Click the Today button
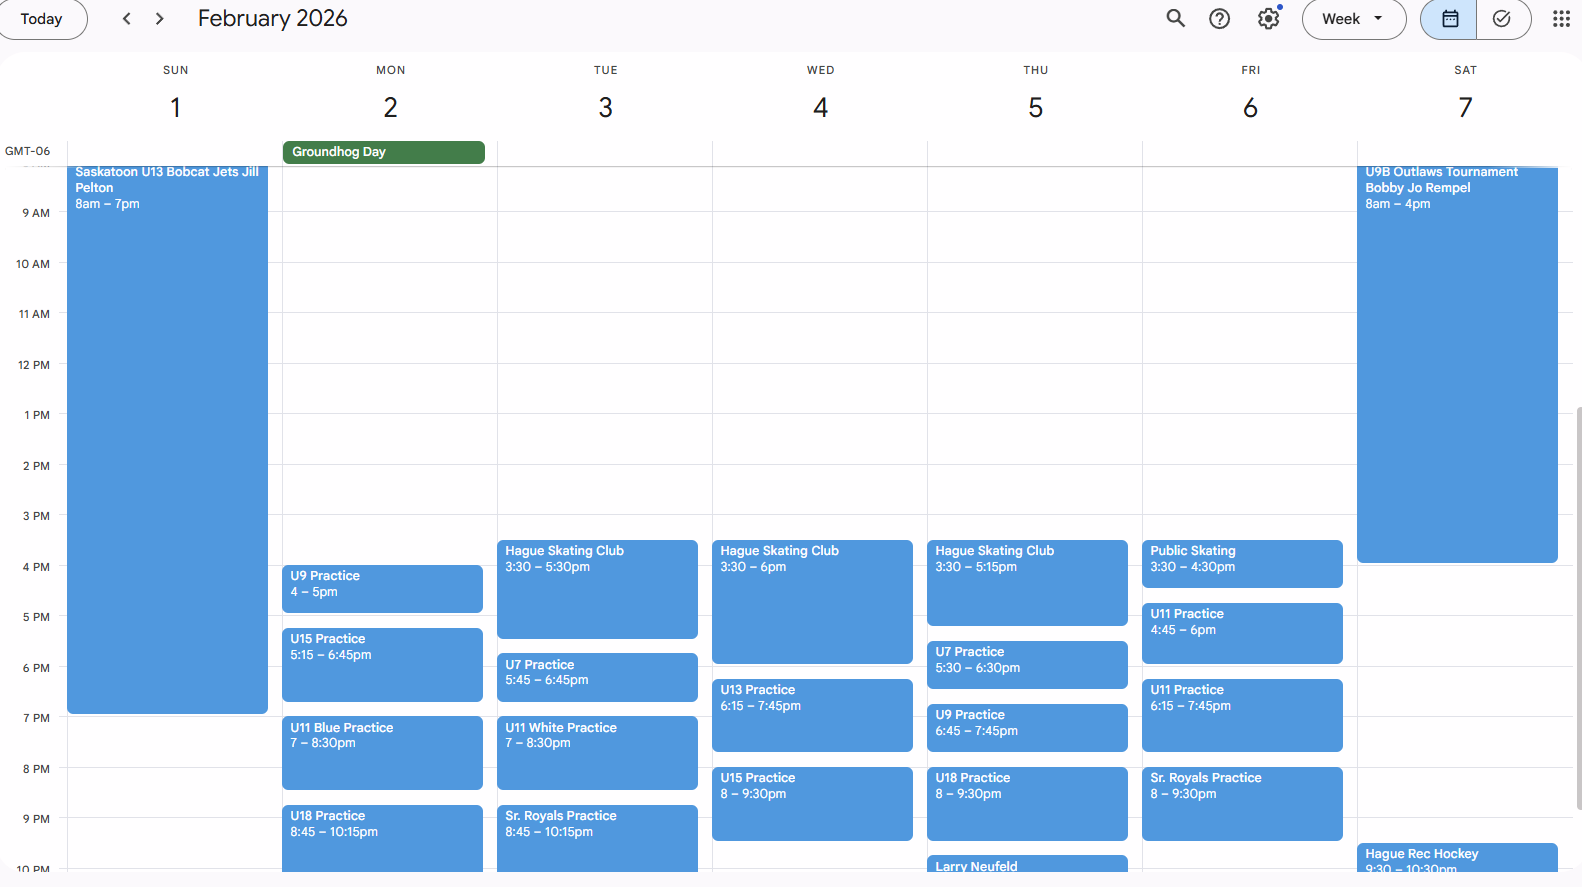 click(x=41, y=19)
